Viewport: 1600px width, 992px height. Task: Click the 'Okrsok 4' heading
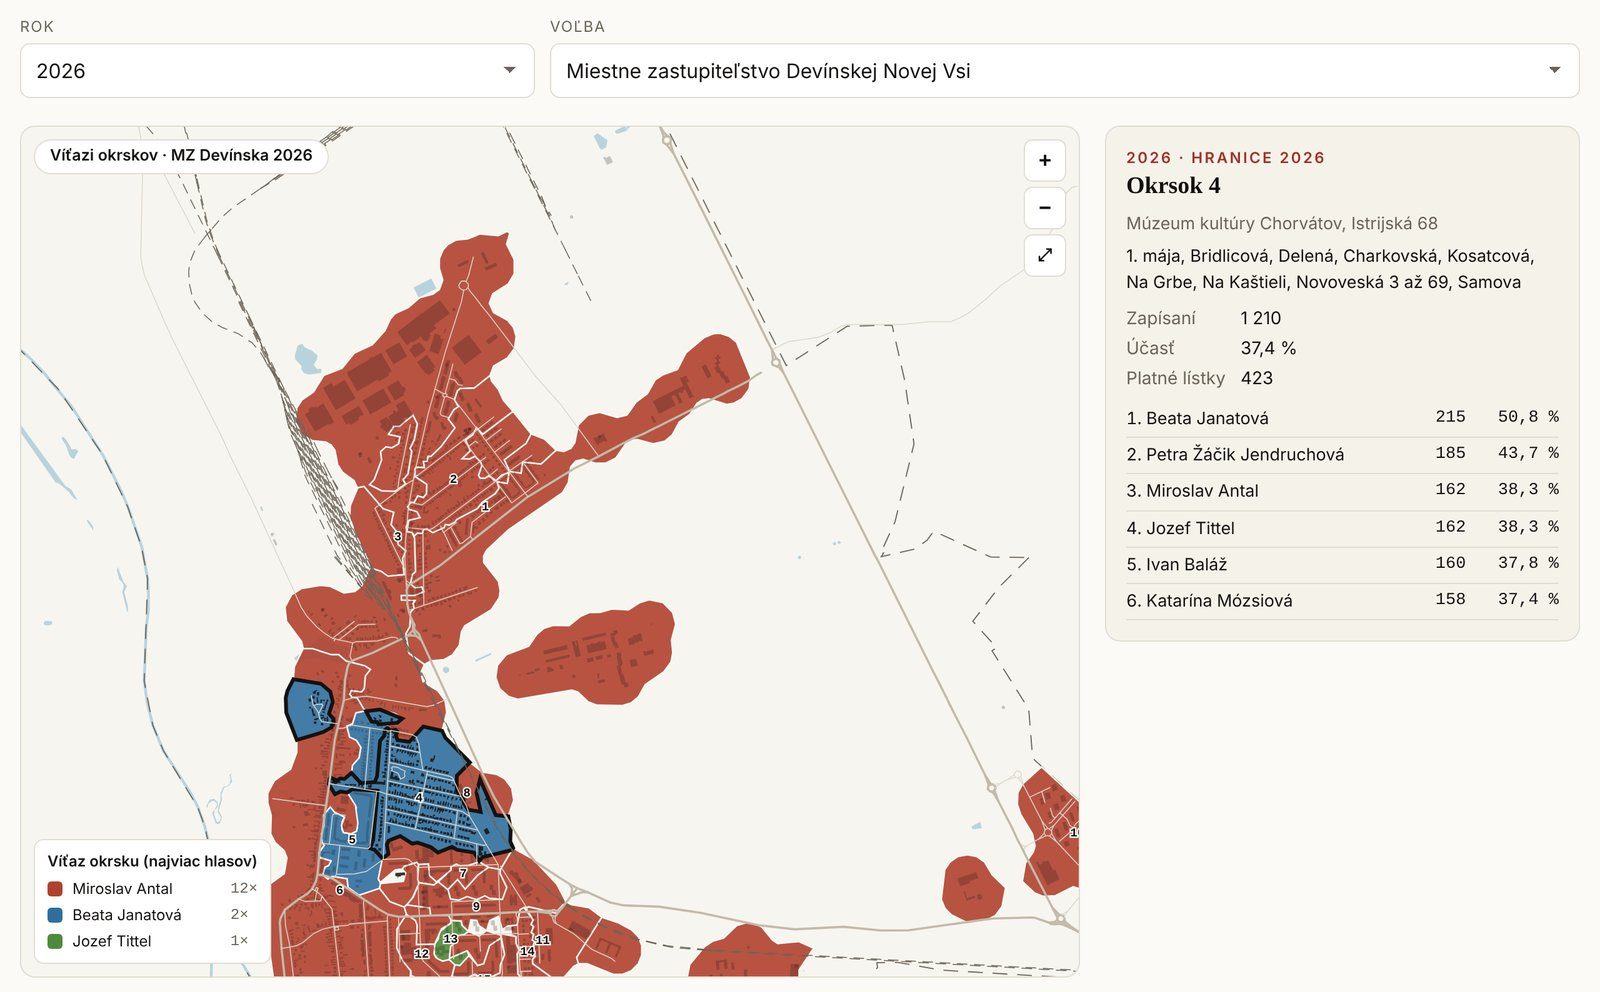(1173, 186)
